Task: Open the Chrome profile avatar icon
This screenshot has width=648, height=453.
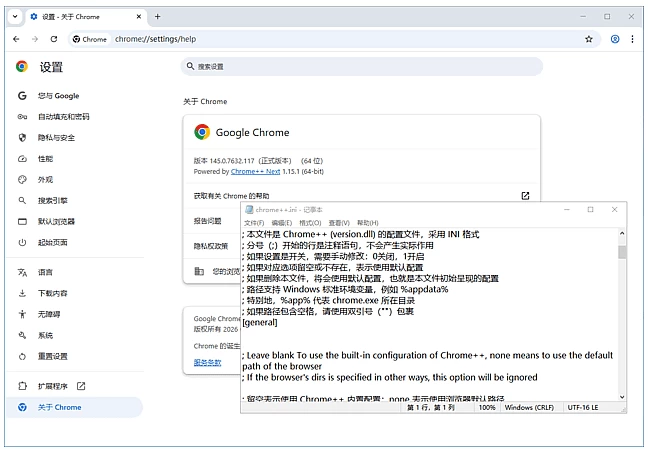Action: tap(615, 39)
